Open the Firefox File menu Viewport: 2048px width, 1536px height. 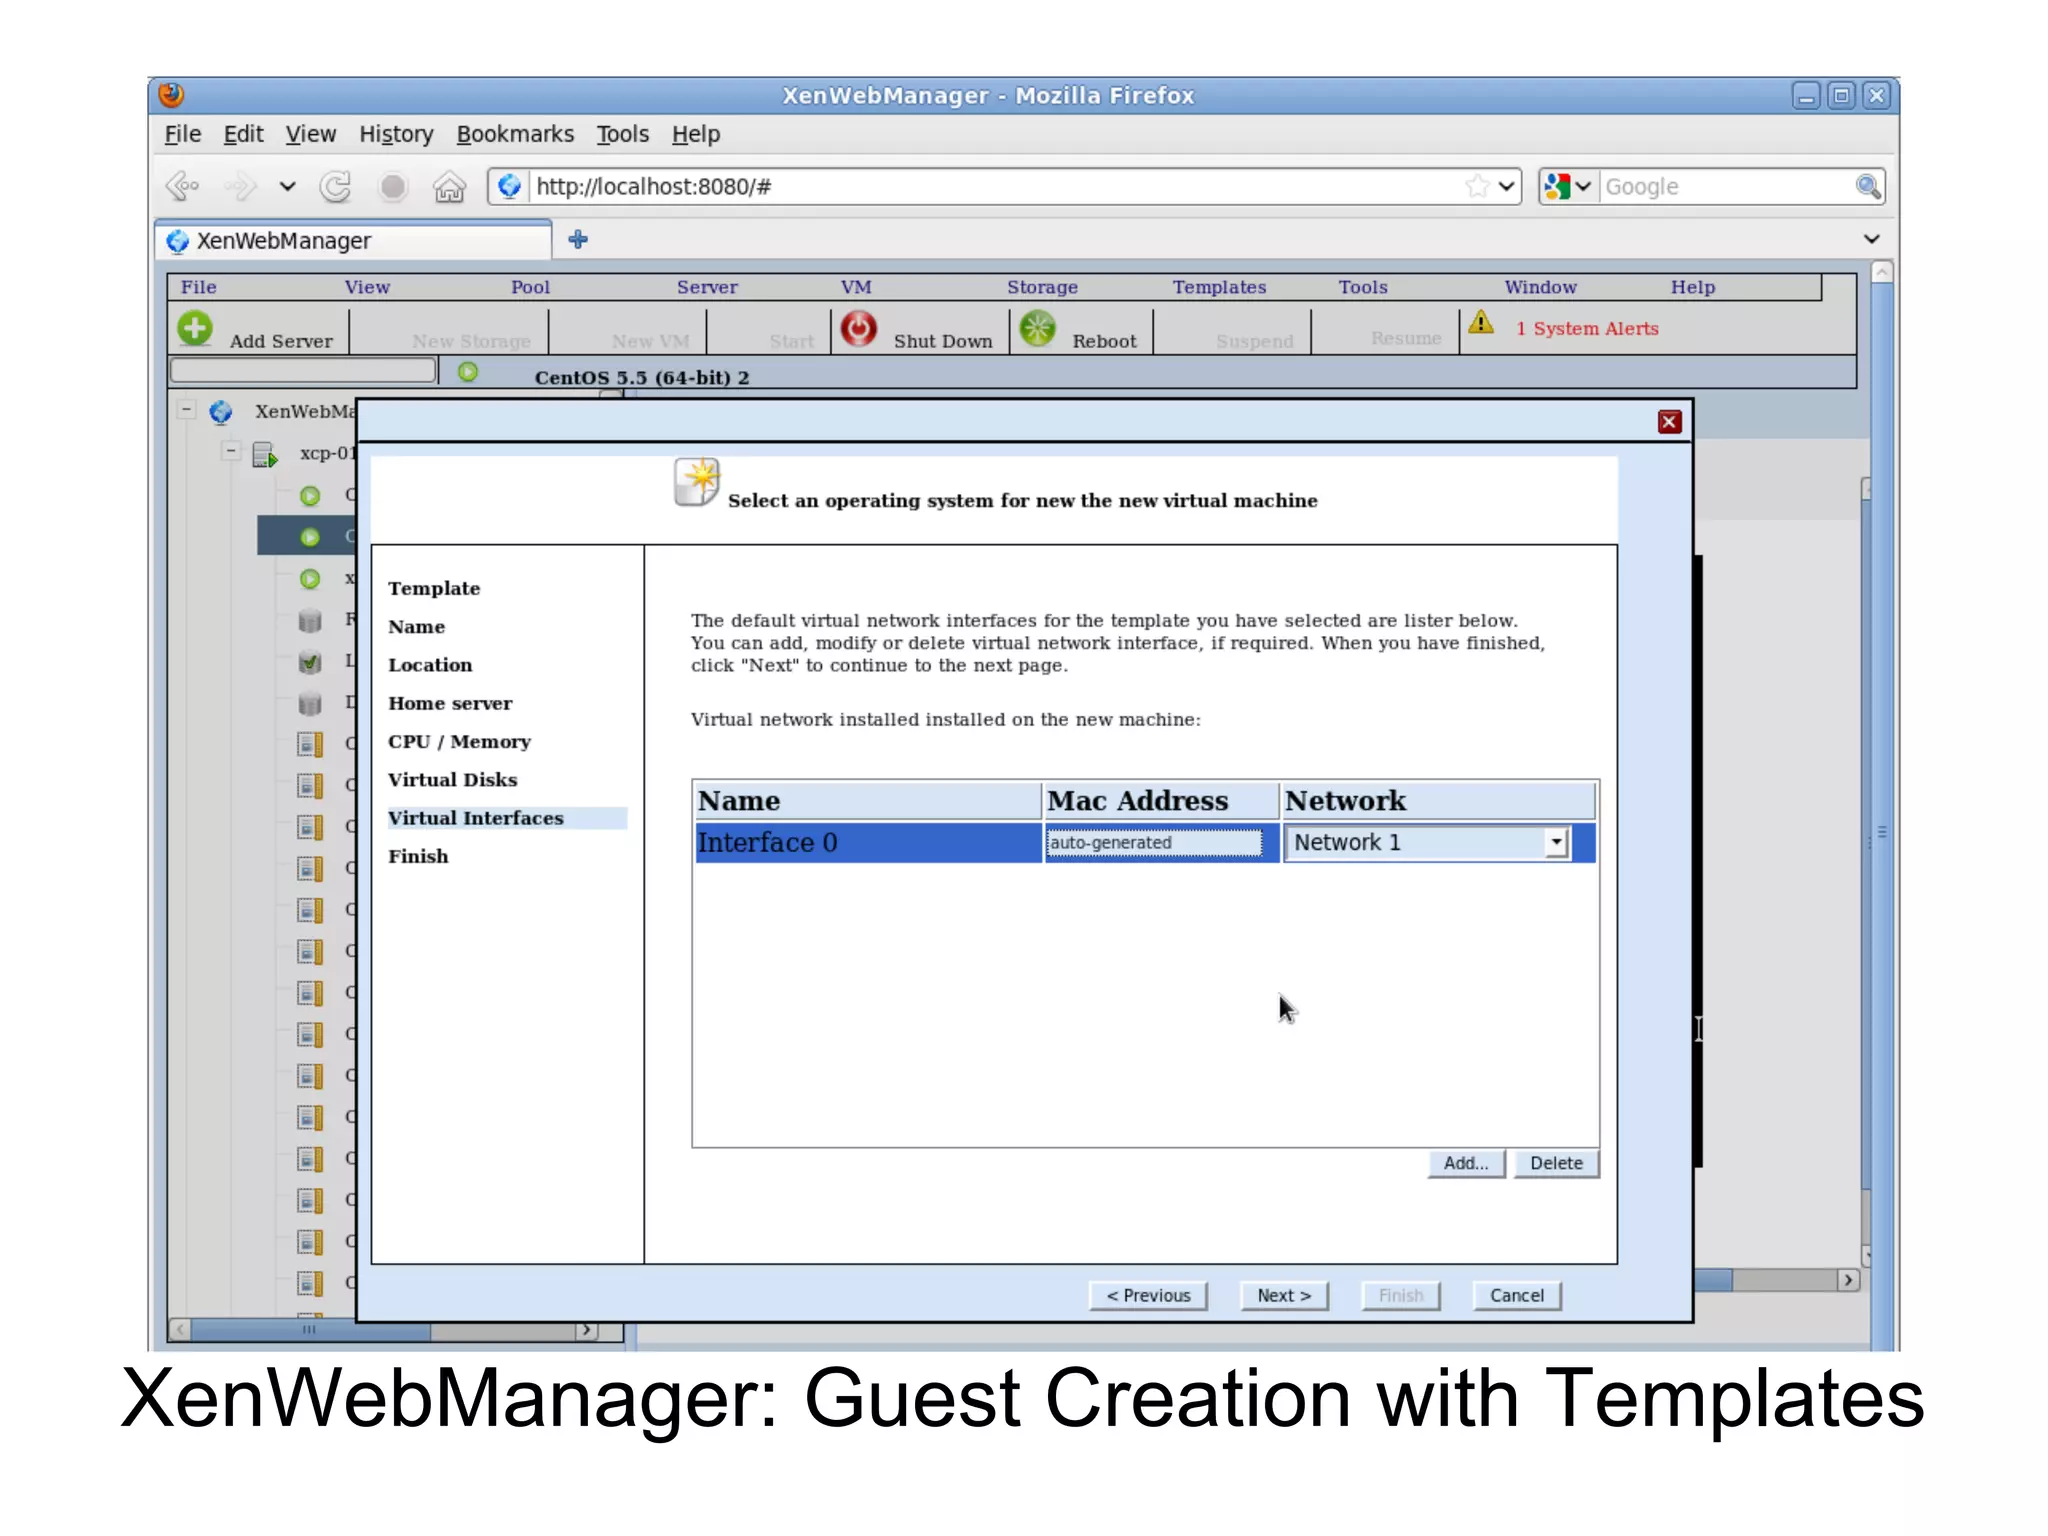pos(182,134)
